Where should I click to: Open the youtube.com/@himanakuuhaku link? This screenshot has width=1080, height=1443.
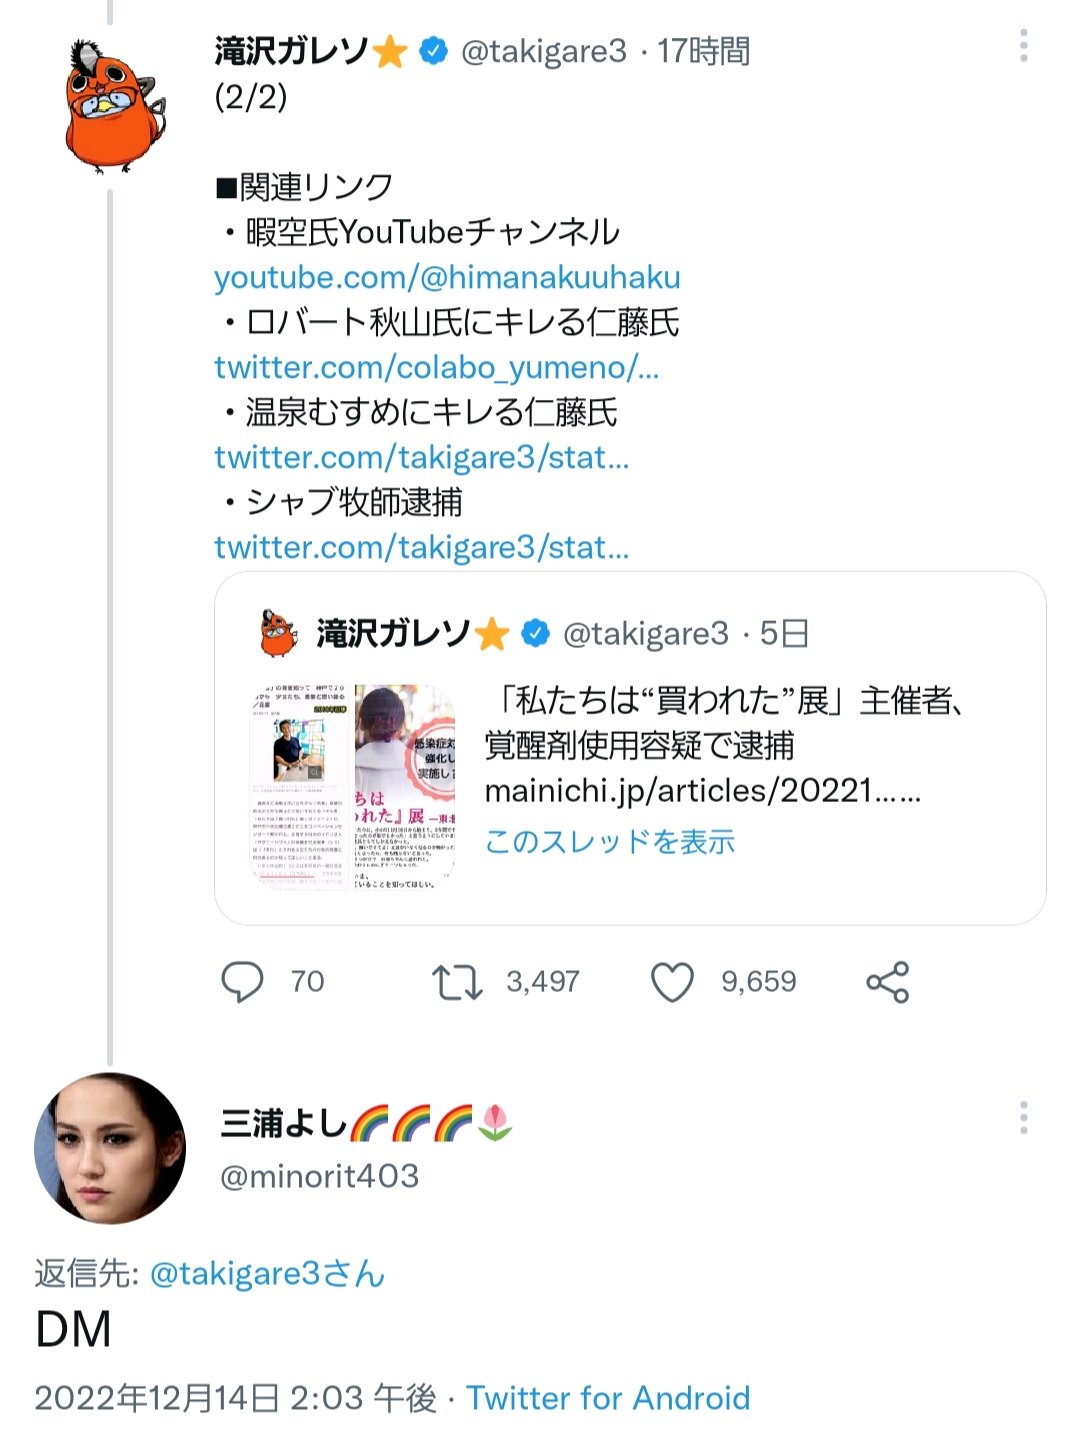click(x=447, y=277)
